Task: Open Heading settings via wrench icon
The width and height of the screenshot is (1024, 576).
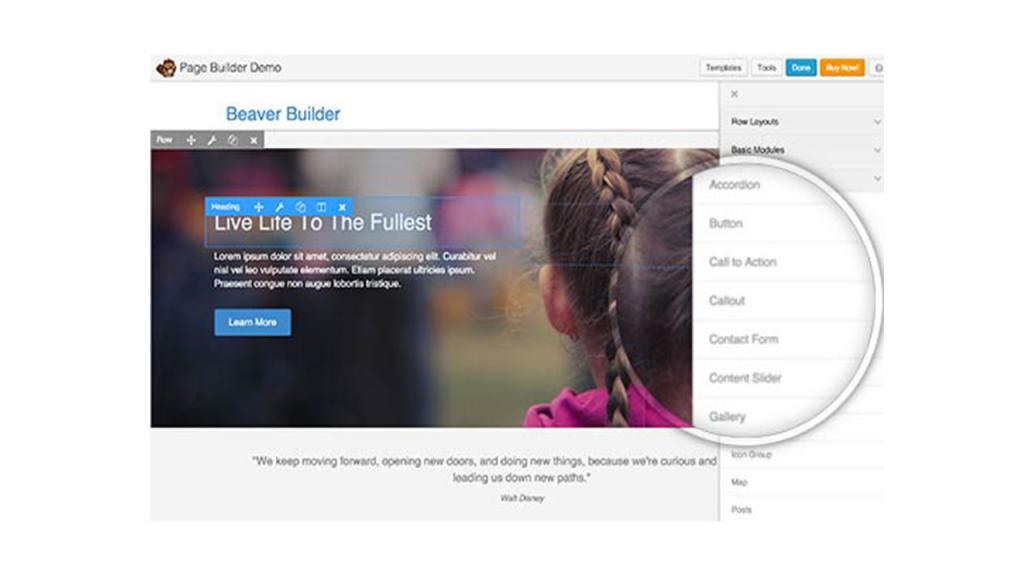Action: pyautogui.click(x=279, y=207)
